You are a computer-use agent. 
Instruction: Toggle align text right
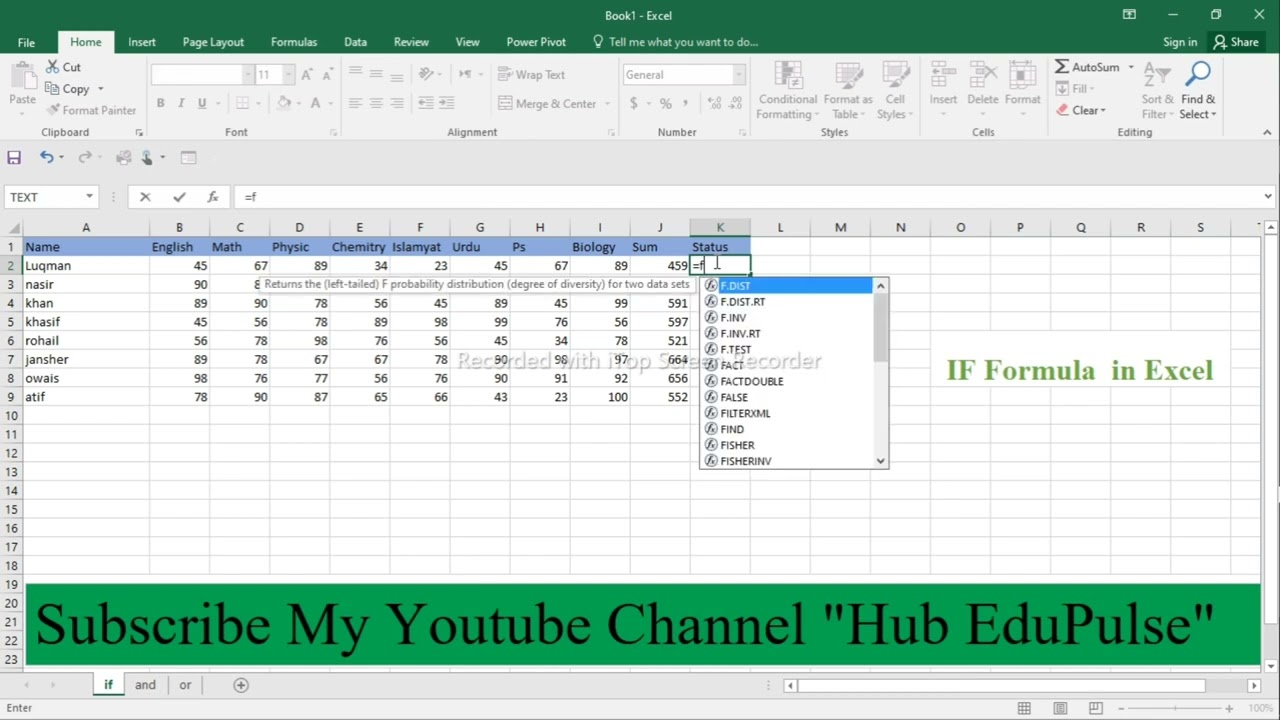397,103
